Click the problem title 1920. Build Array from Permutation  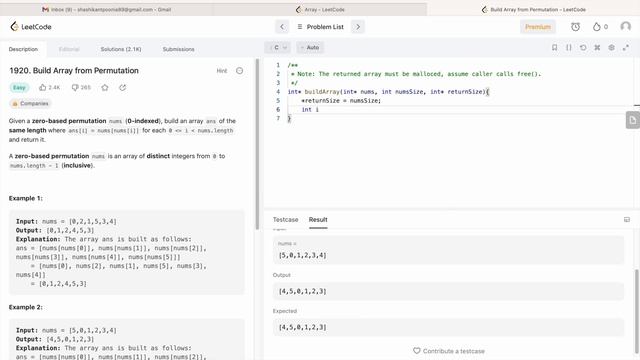coord(74,71)
